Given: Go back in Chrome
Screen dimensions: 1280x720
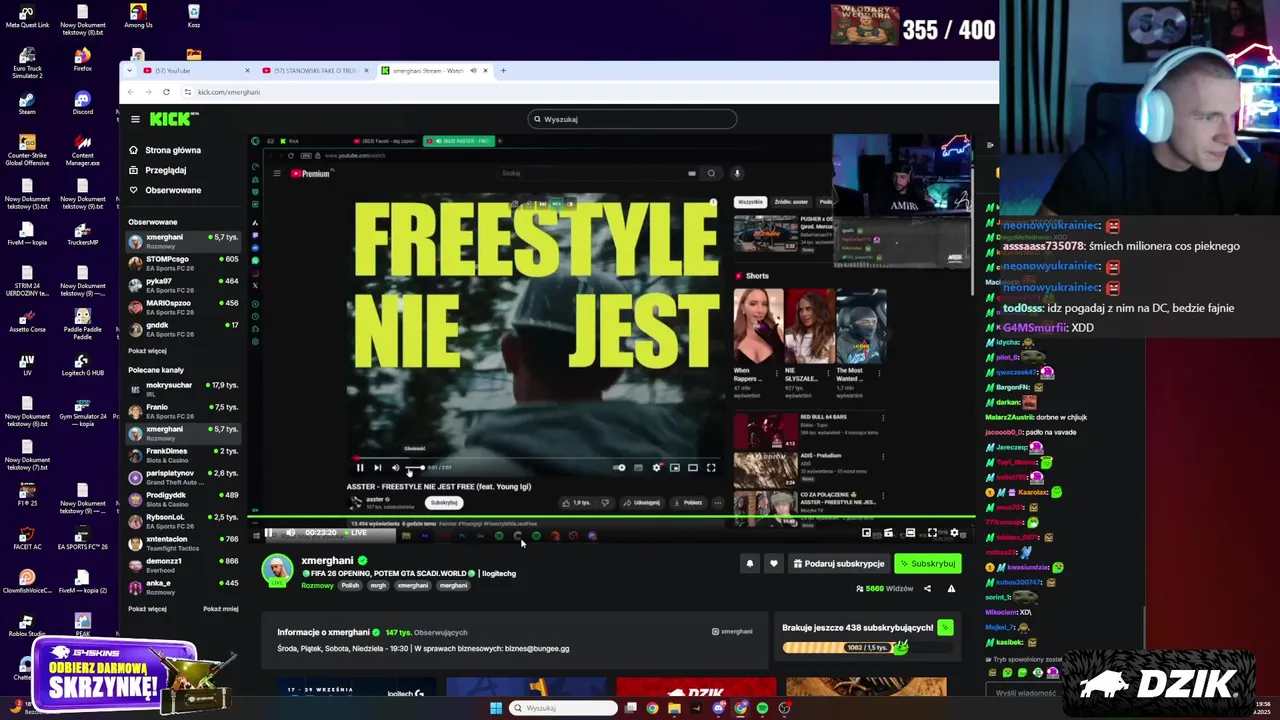Looking at the screenshot, I should tap(130, 92).
